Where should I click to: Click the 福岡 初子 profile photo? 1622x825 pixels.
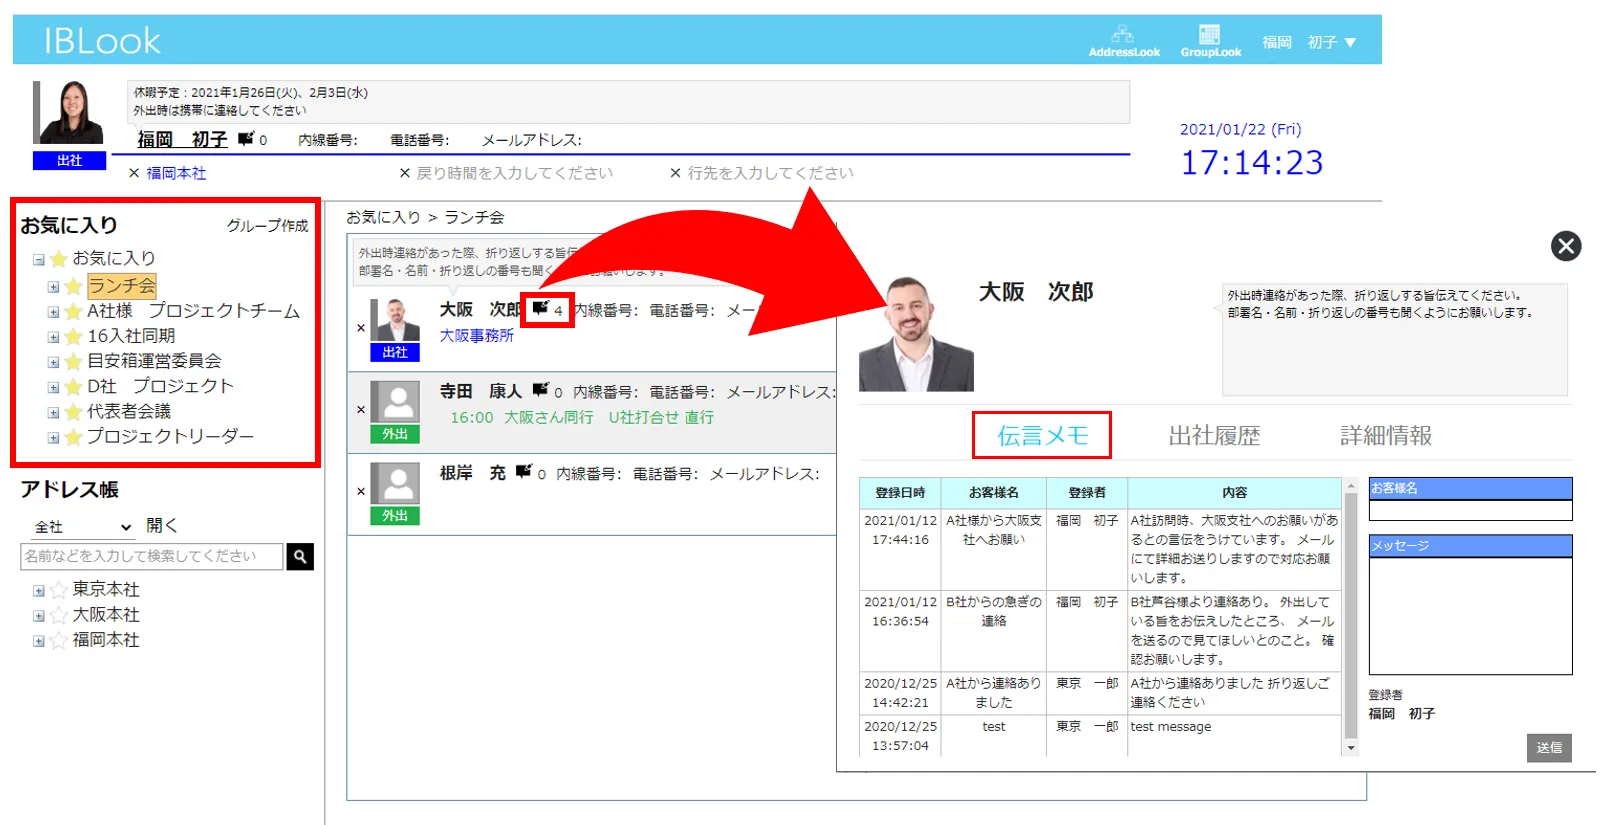[69, 112]
